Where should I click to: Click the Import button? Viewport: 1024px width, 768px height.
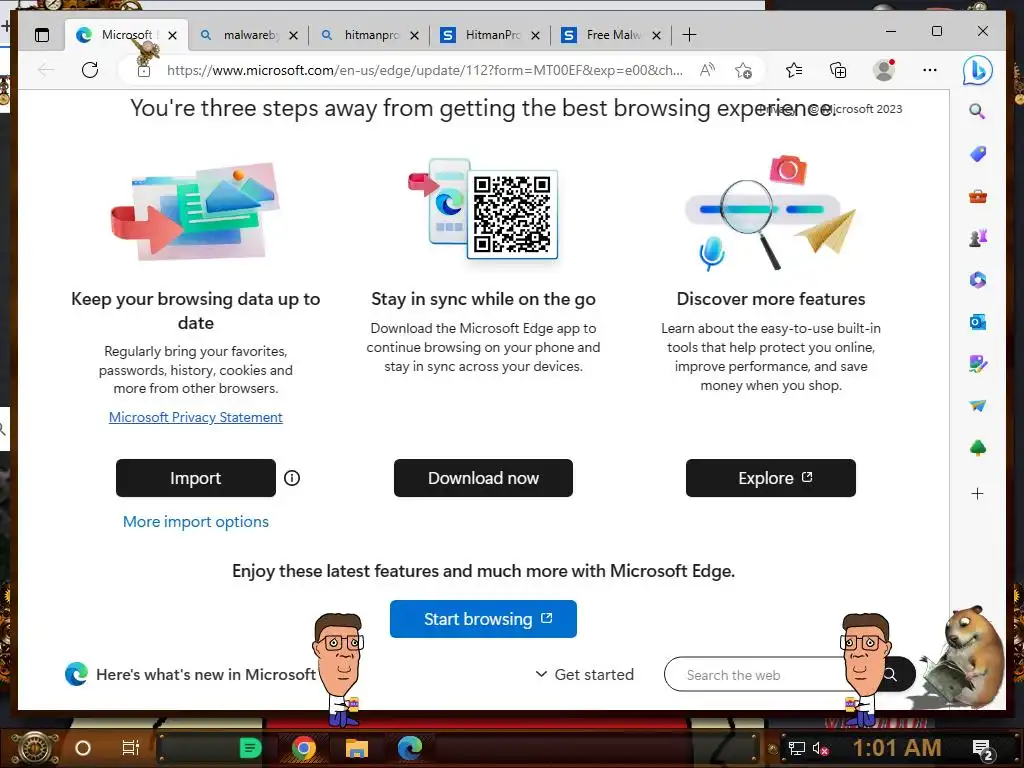[196, 478]
